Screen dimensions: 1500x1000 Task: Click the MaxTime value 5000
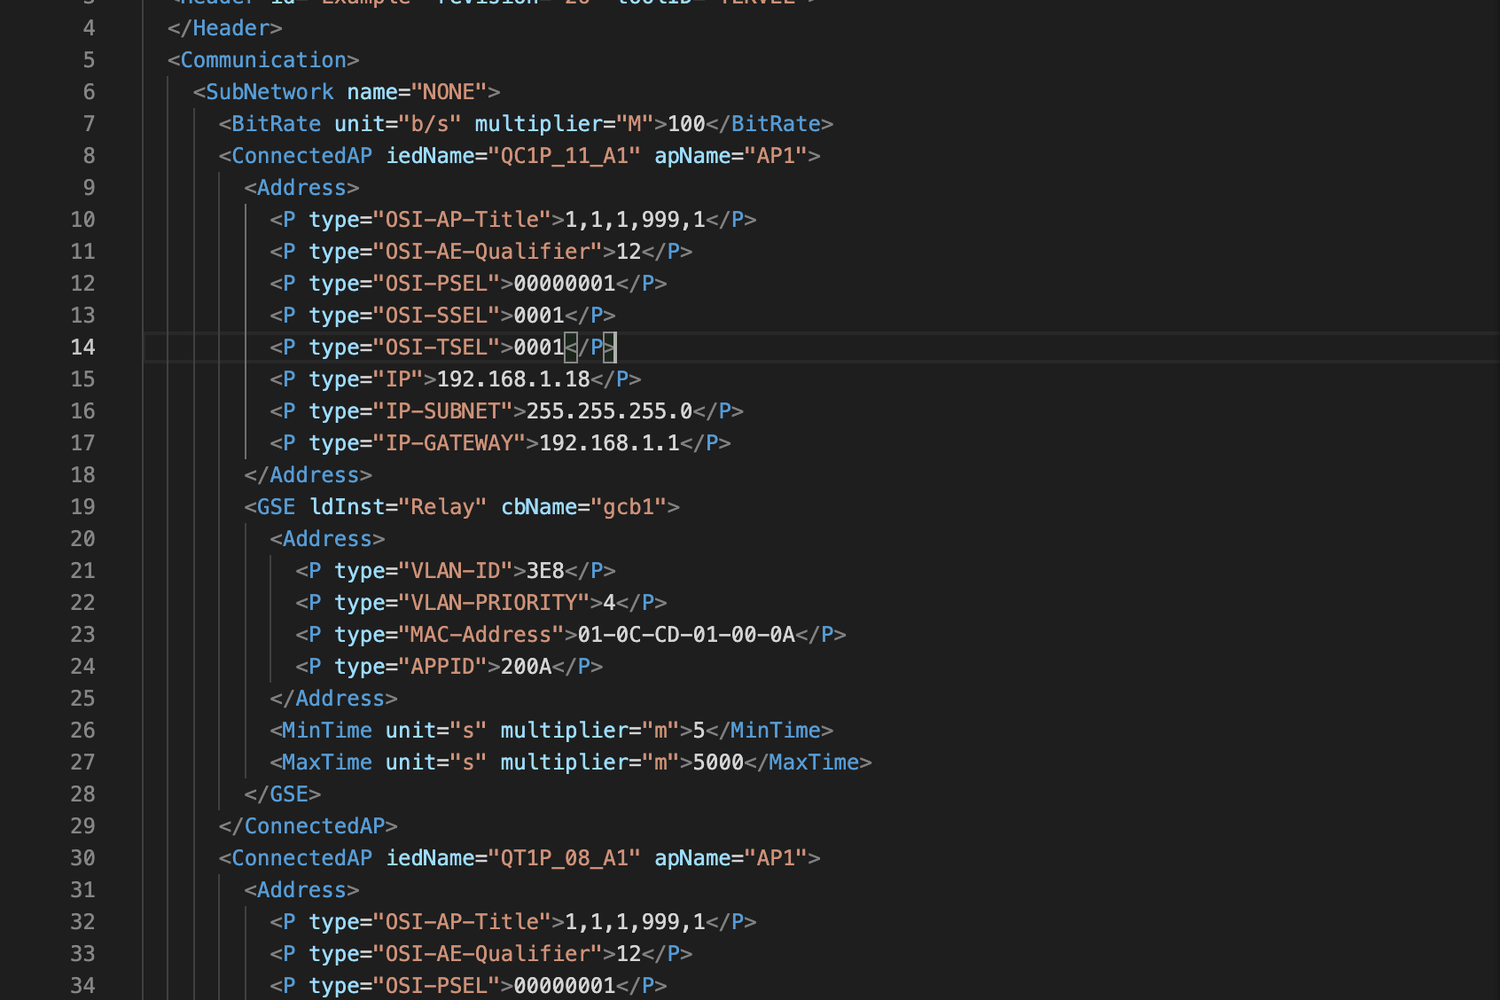tap(718, 763)
